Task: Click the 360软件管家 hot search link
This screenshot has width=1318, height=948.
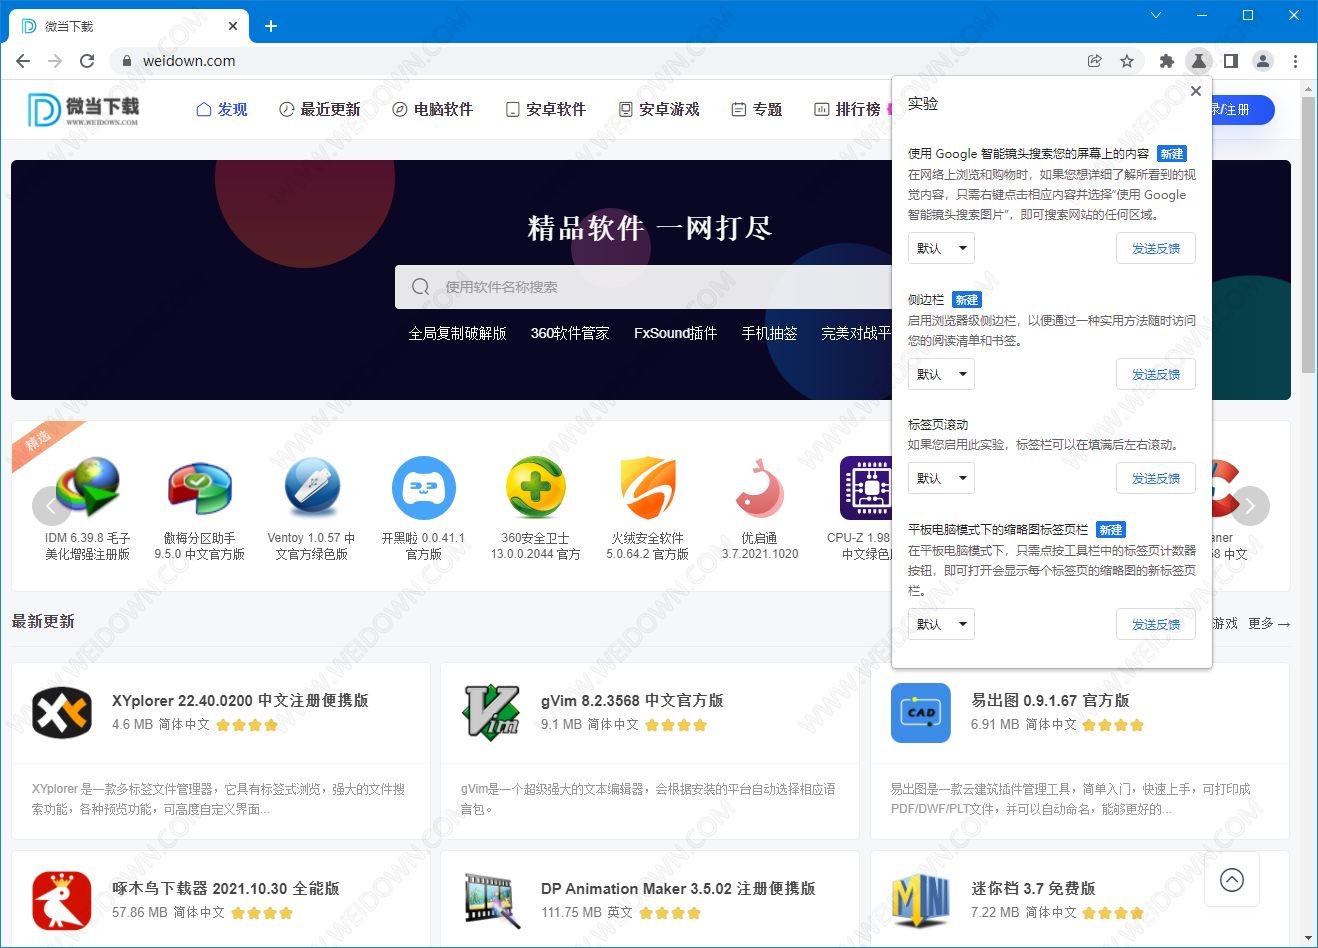Action: tap(570, 333)
